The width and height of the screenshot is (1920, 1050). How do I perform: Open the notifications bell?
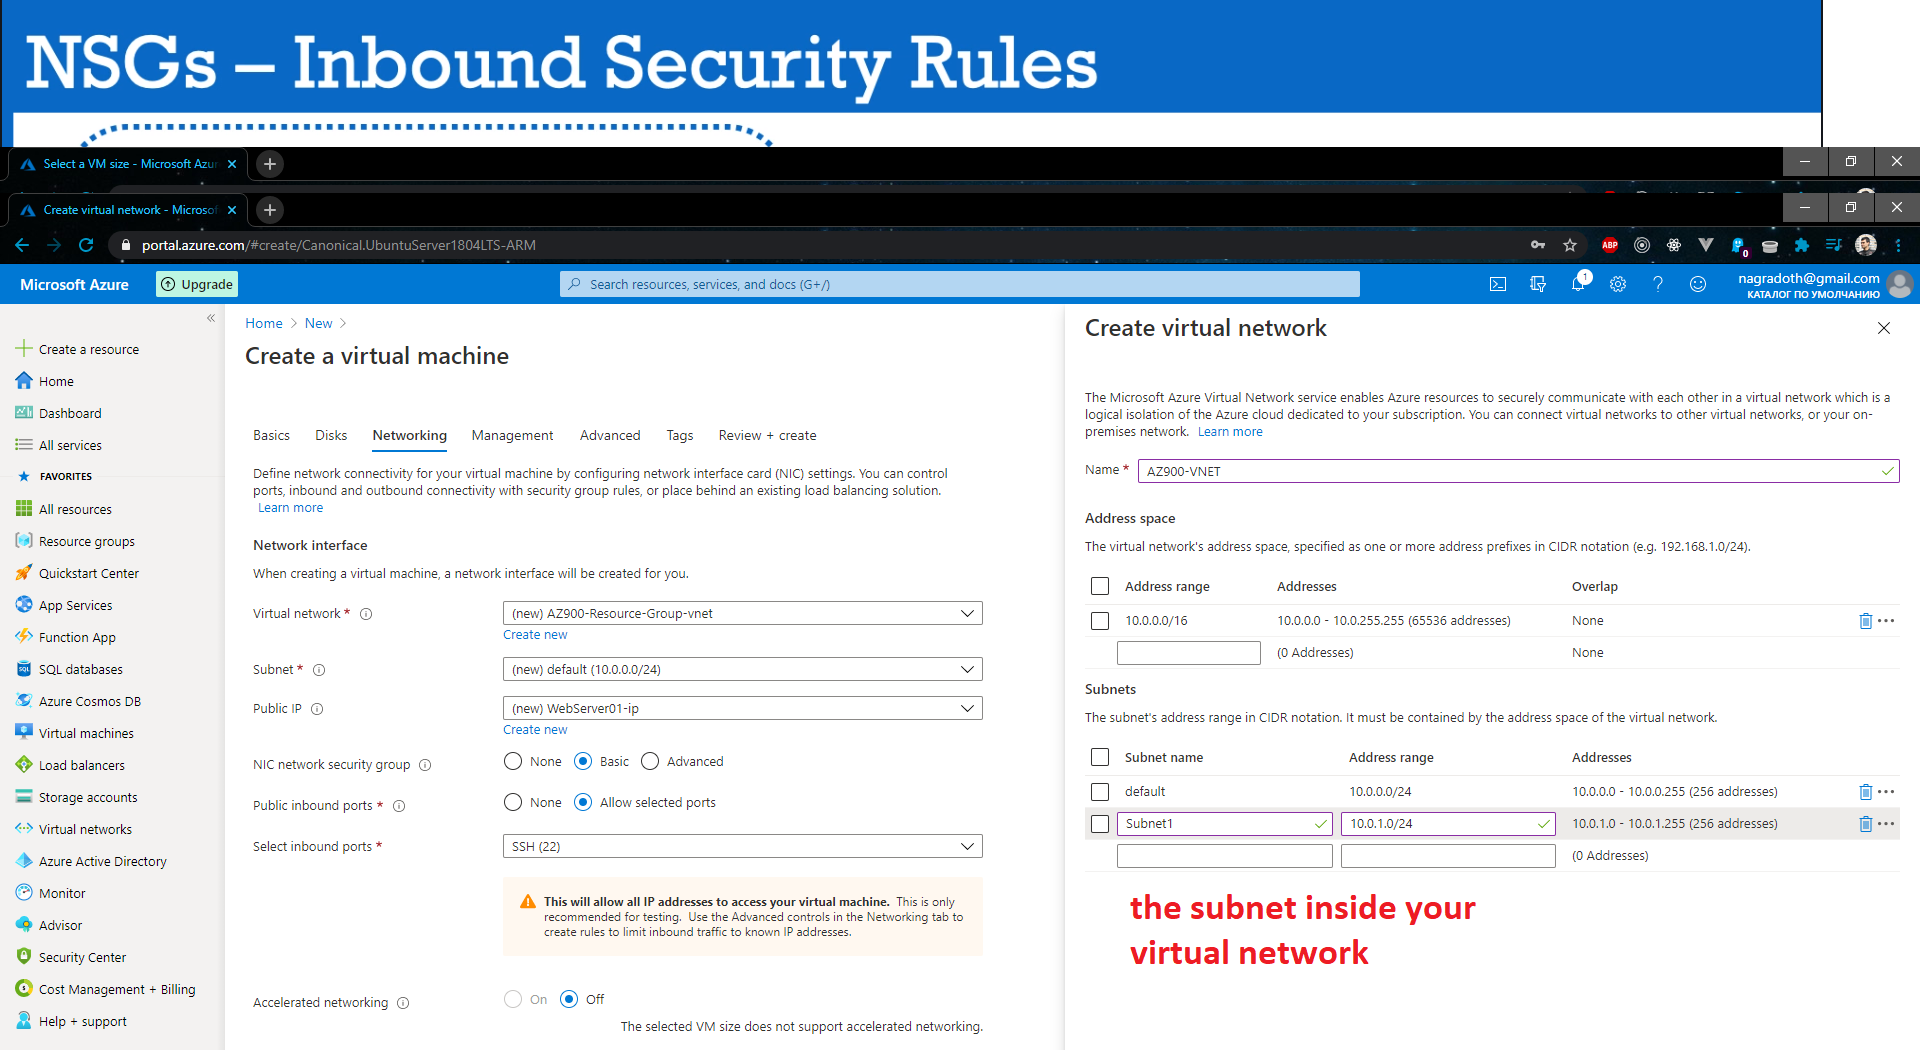pos(1578,284)
